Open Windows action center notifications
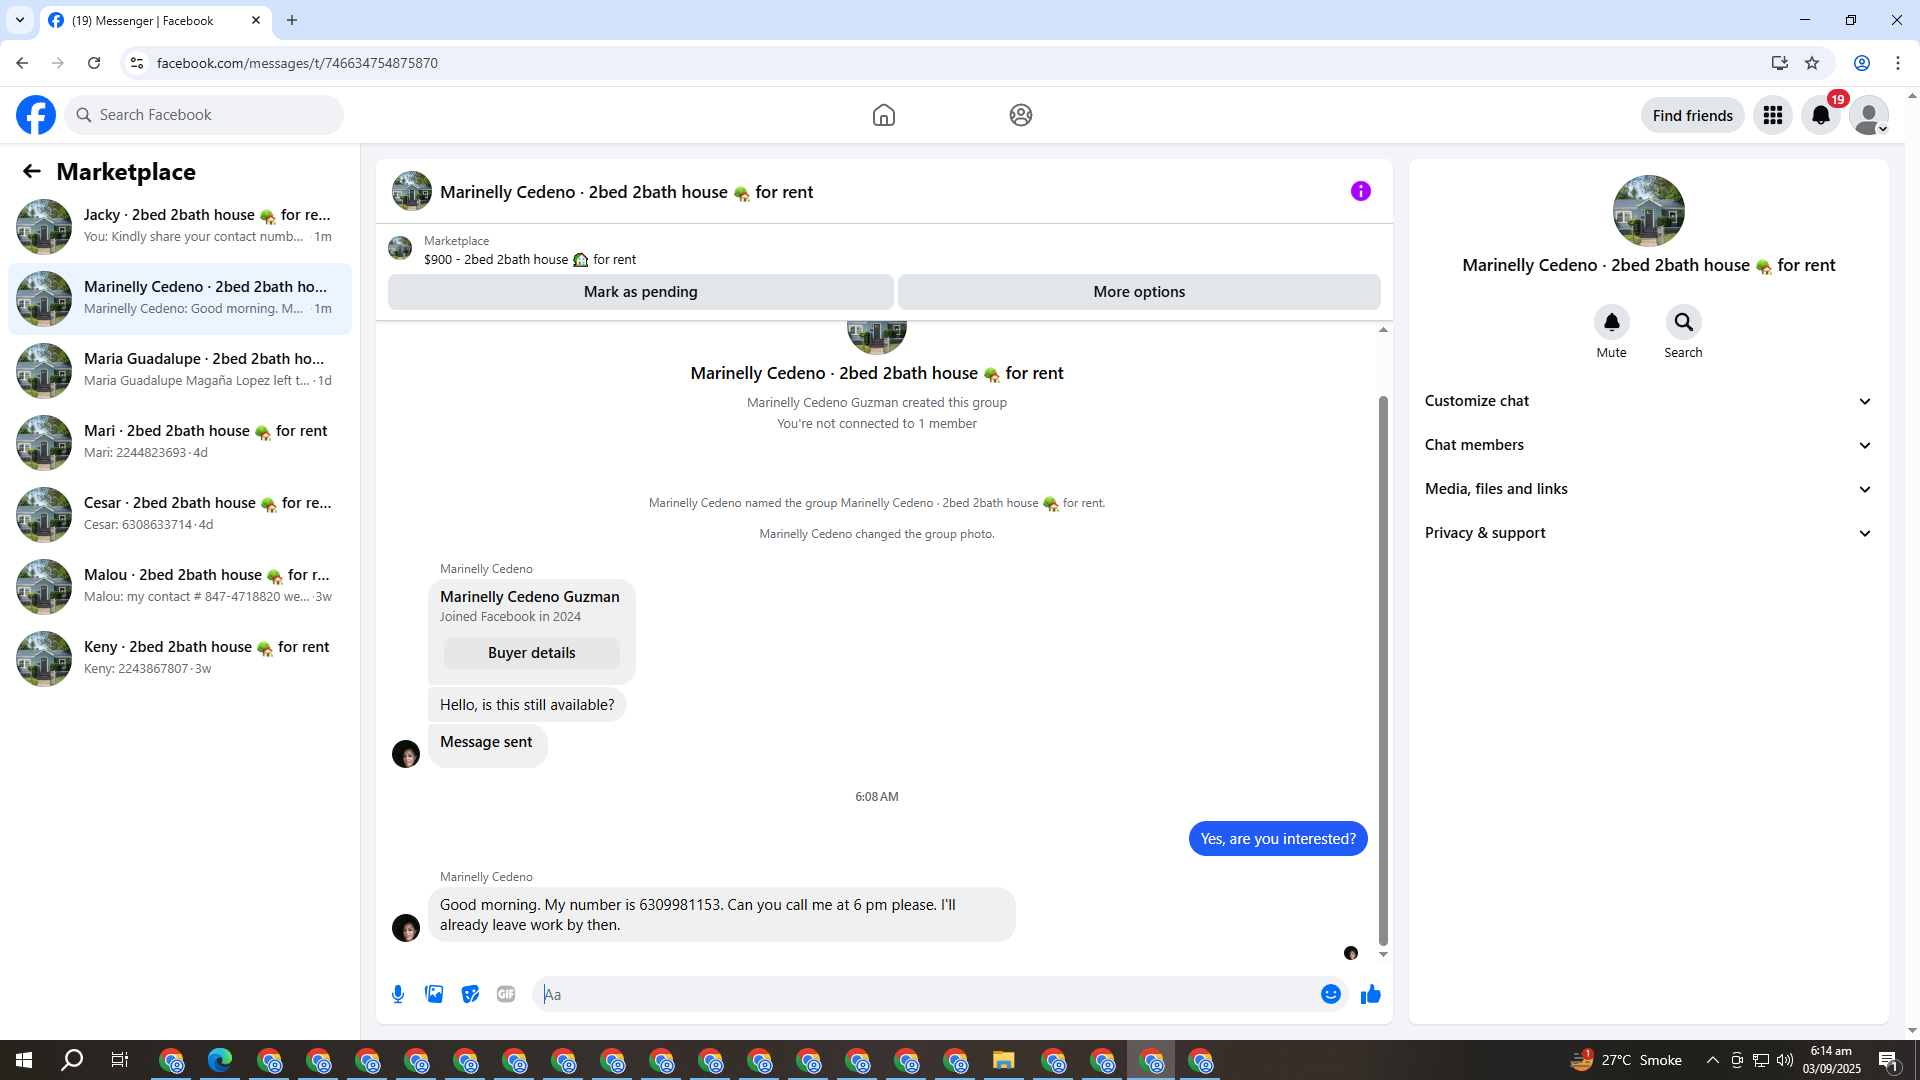The image size is (1920, 1080). (x=1888, y=1060)
